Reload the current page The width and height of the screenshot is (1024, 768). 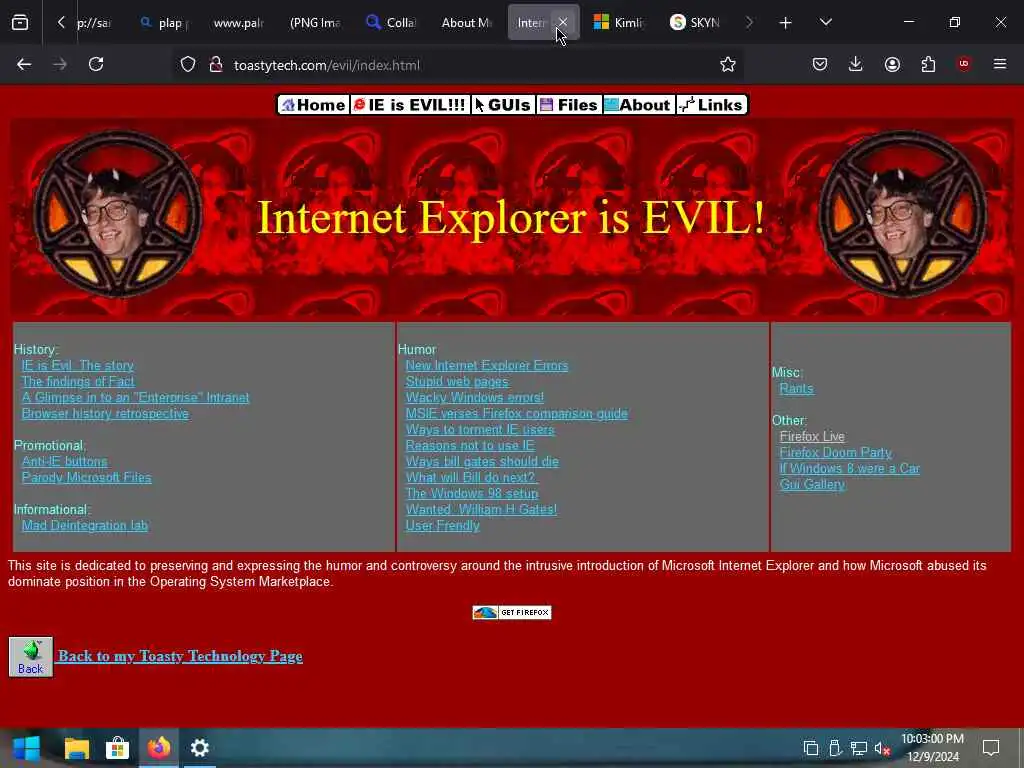96,64
